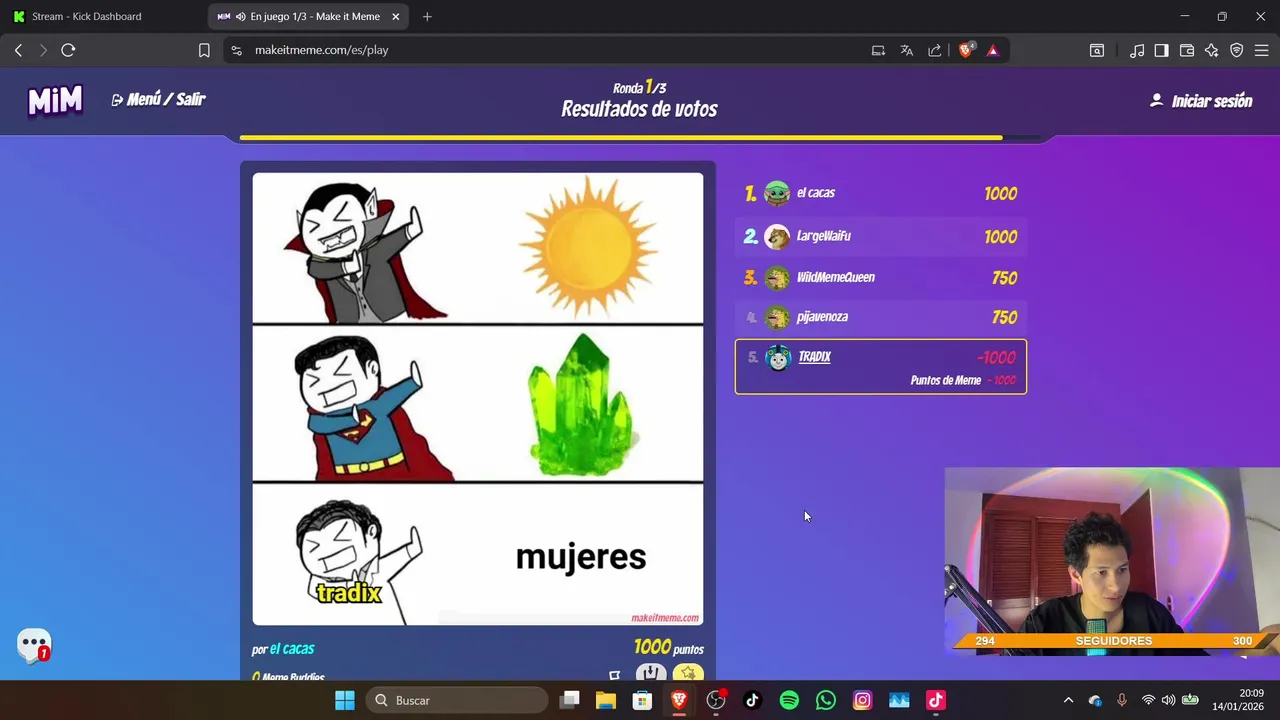Click el cacas avatar
1280x720 pixels.
tap(777, 194)
